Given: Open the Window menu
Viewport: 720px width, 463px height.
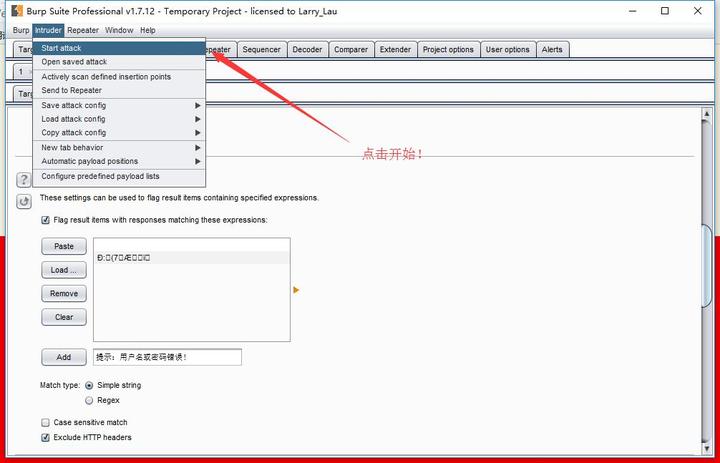Looking at the screenshot, I should 119,30.
